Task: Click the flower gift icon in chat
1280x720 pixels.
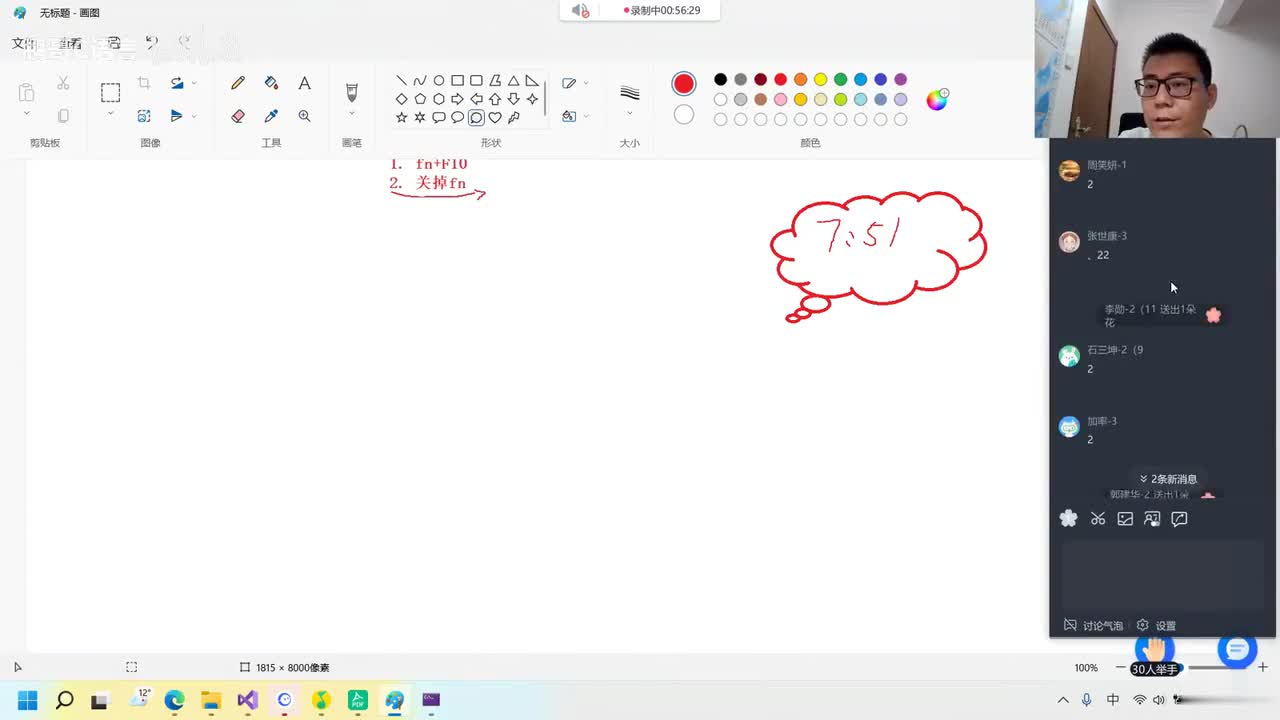Action: [x=1068, y=518]
